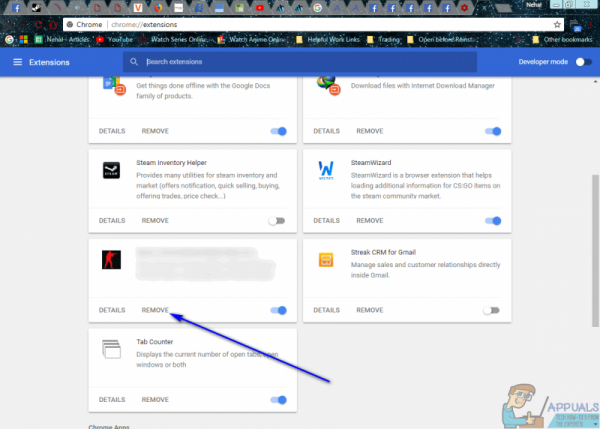Remove the SteamWizard extension
Image resolution: width=600 pixels, height=429 pixels.
[370, 220]
